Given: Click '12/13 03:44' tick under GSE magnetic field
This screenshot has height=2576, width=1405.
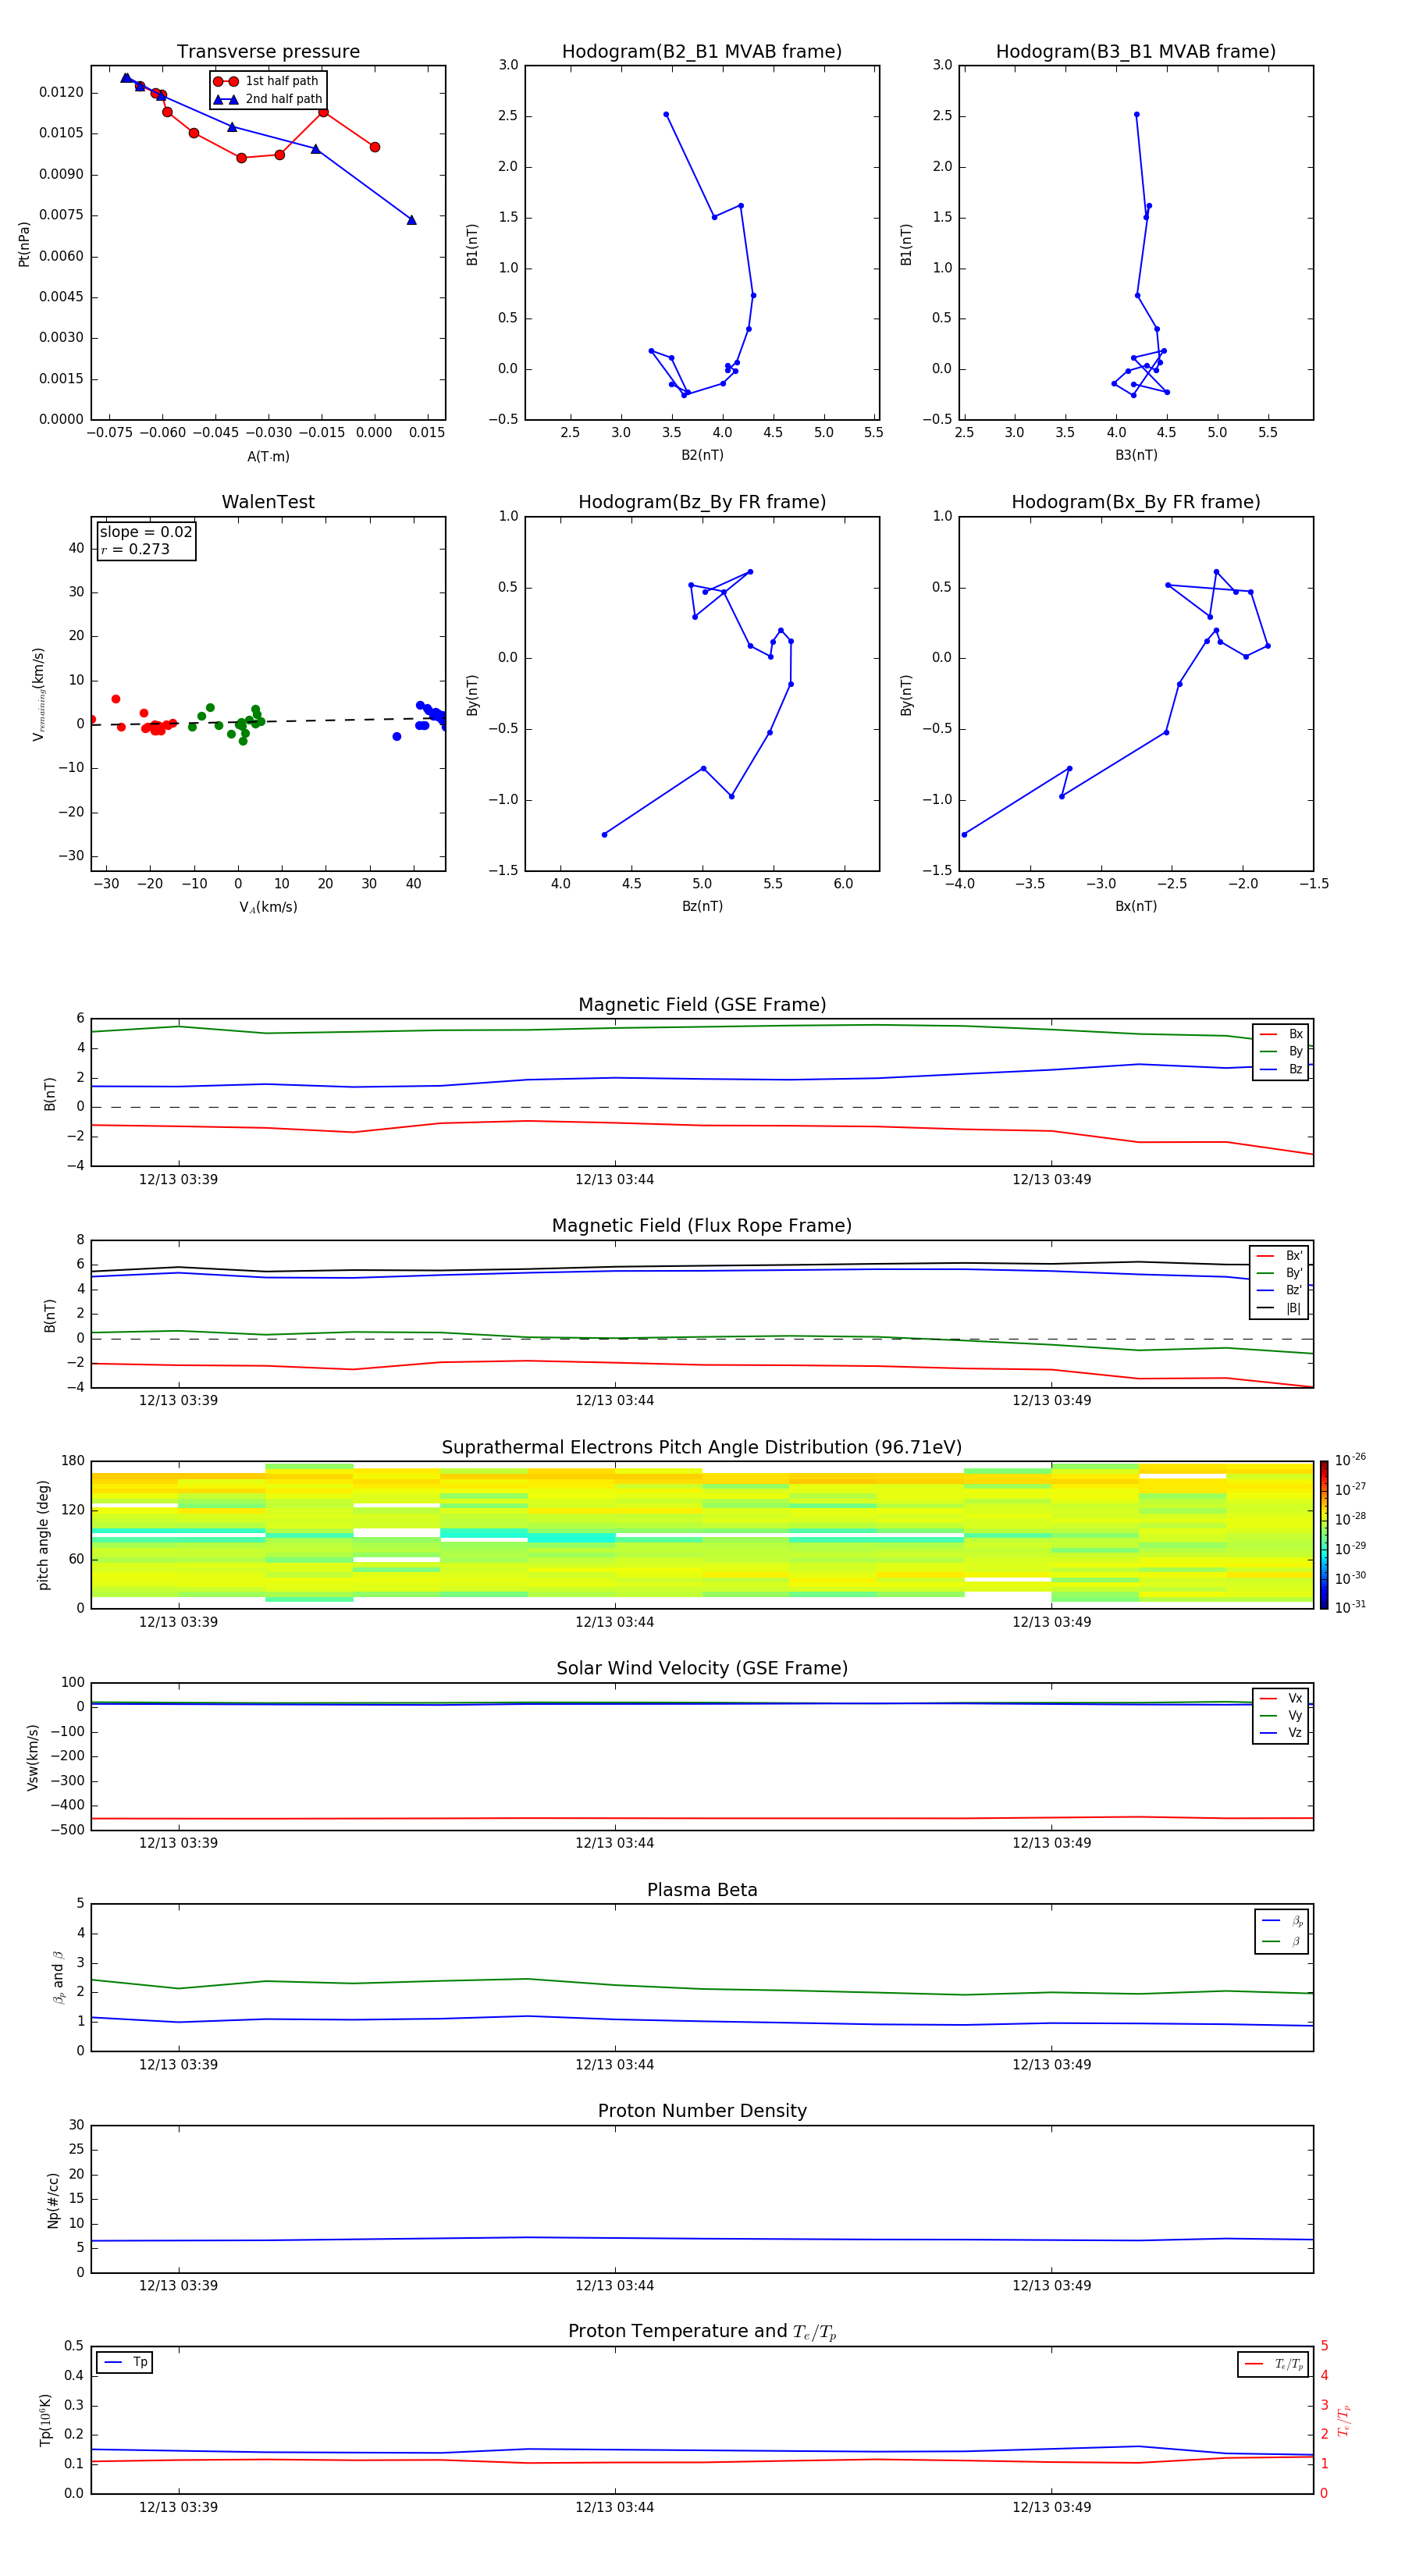Looking at the screenshot, I should 614,1180.
